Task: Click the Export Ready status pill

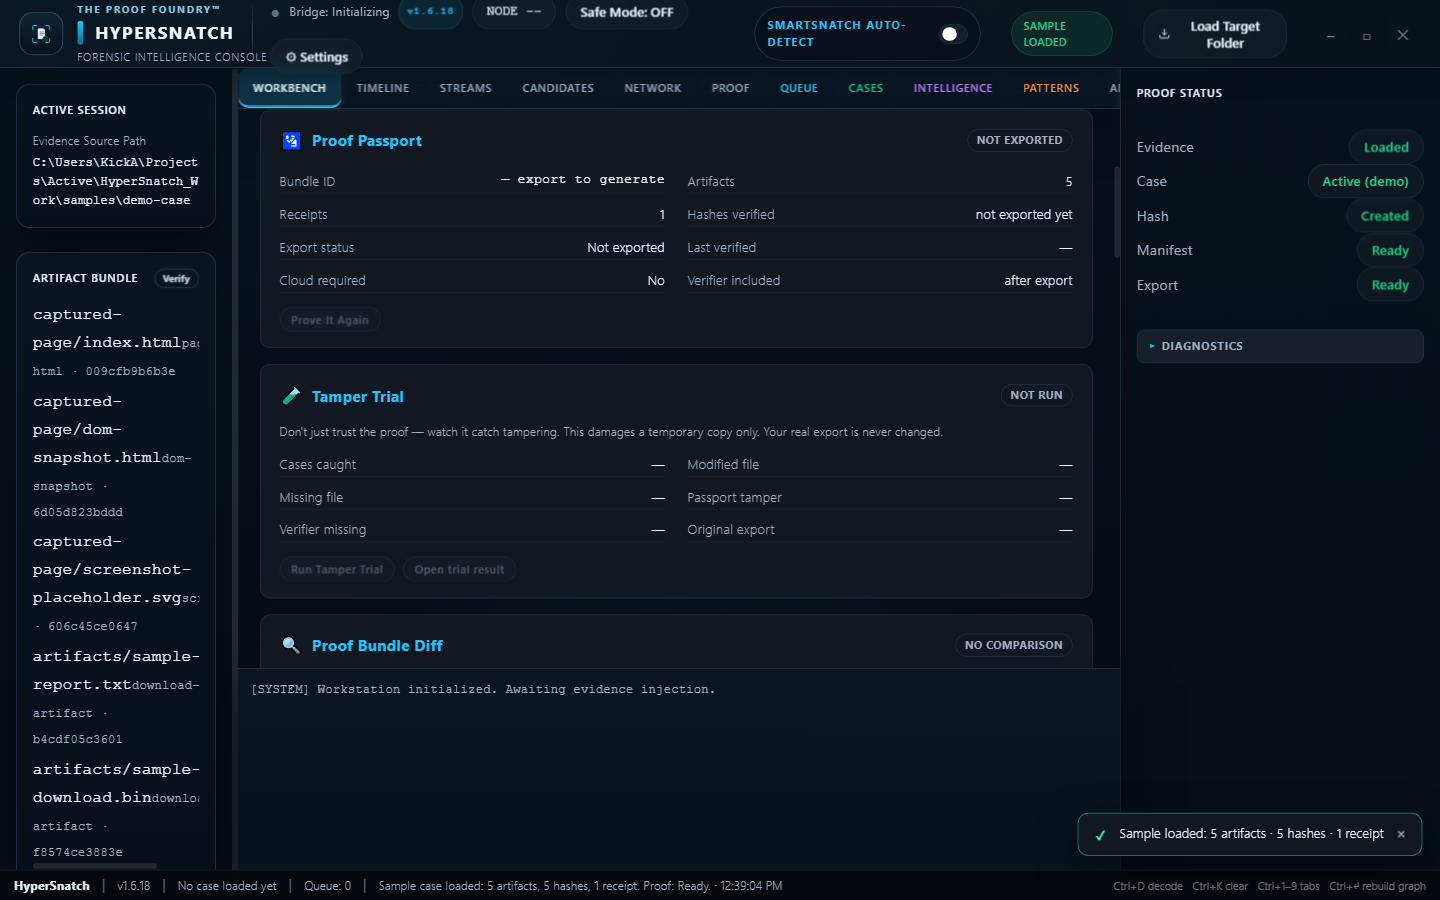Action: (1390, 285)
